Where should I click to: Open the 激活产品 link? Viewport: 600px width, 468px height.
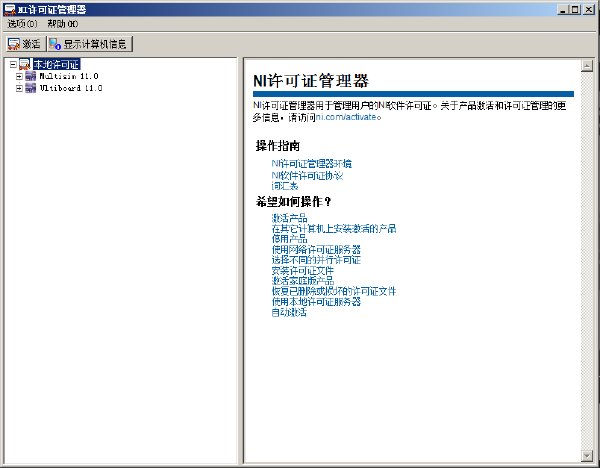click(x=289, y=218)
